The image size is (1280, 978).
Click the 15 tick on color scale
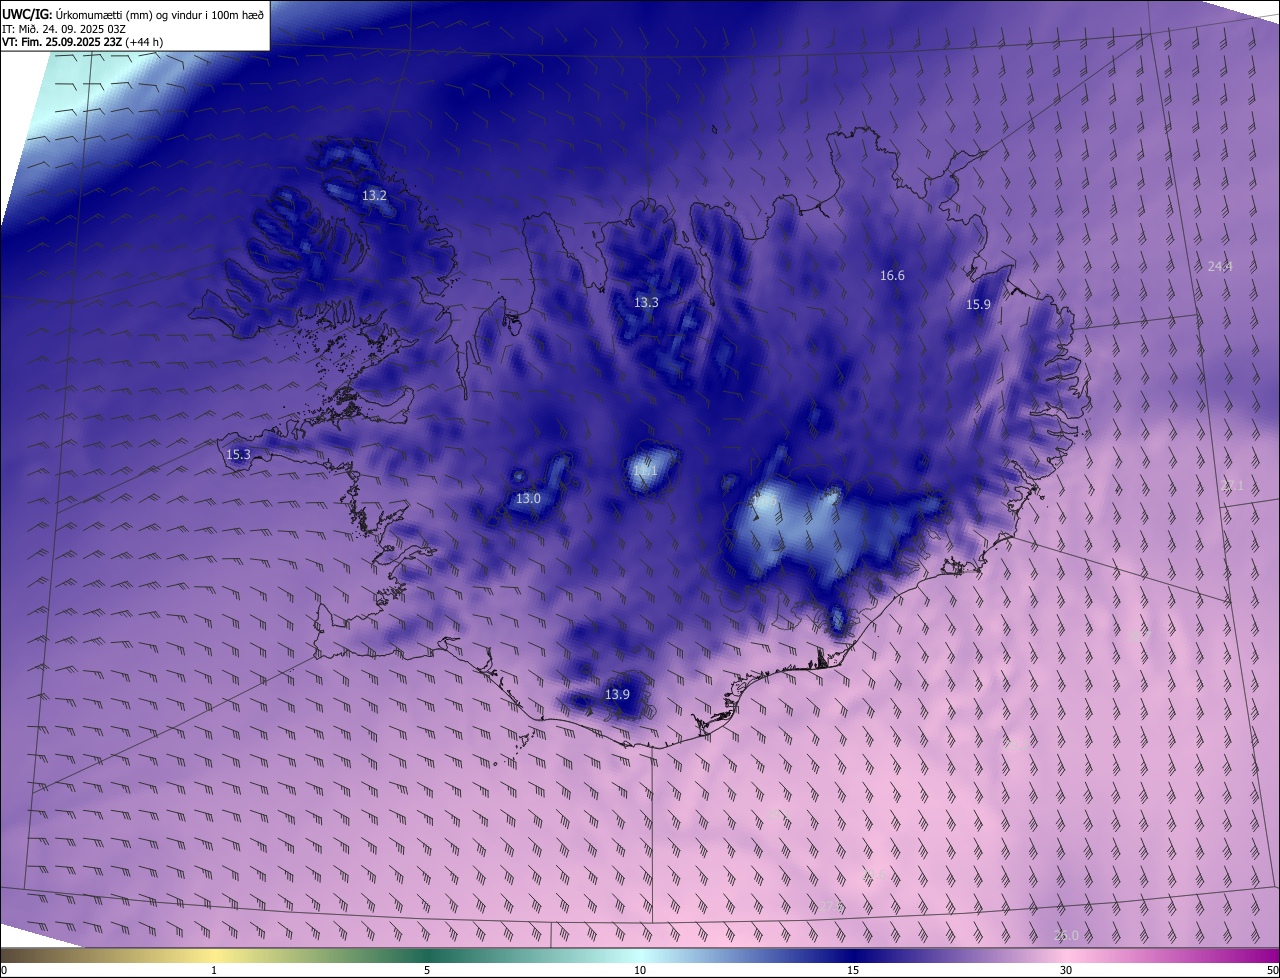pos(853,970)
